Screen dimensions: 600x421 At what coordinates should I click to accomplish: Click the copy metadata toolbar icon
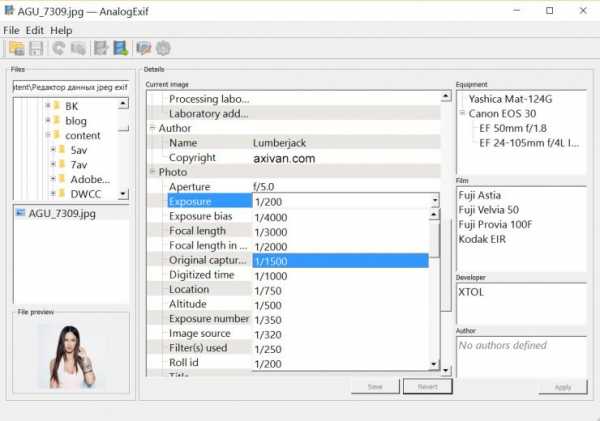tap(78, 48)
